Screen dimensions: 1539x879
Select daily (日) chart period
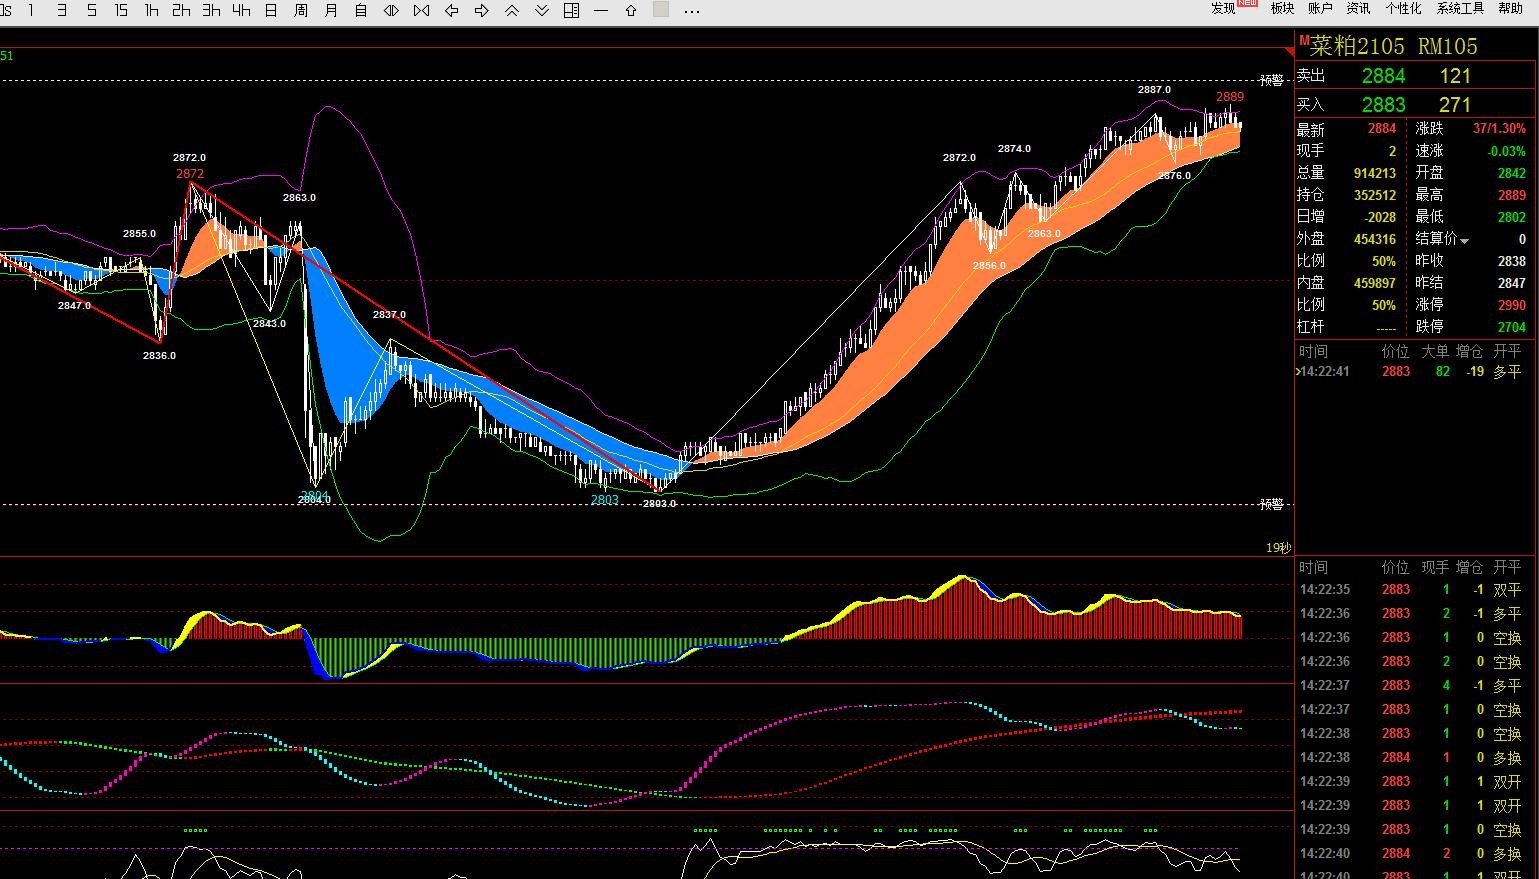(271, 10)
